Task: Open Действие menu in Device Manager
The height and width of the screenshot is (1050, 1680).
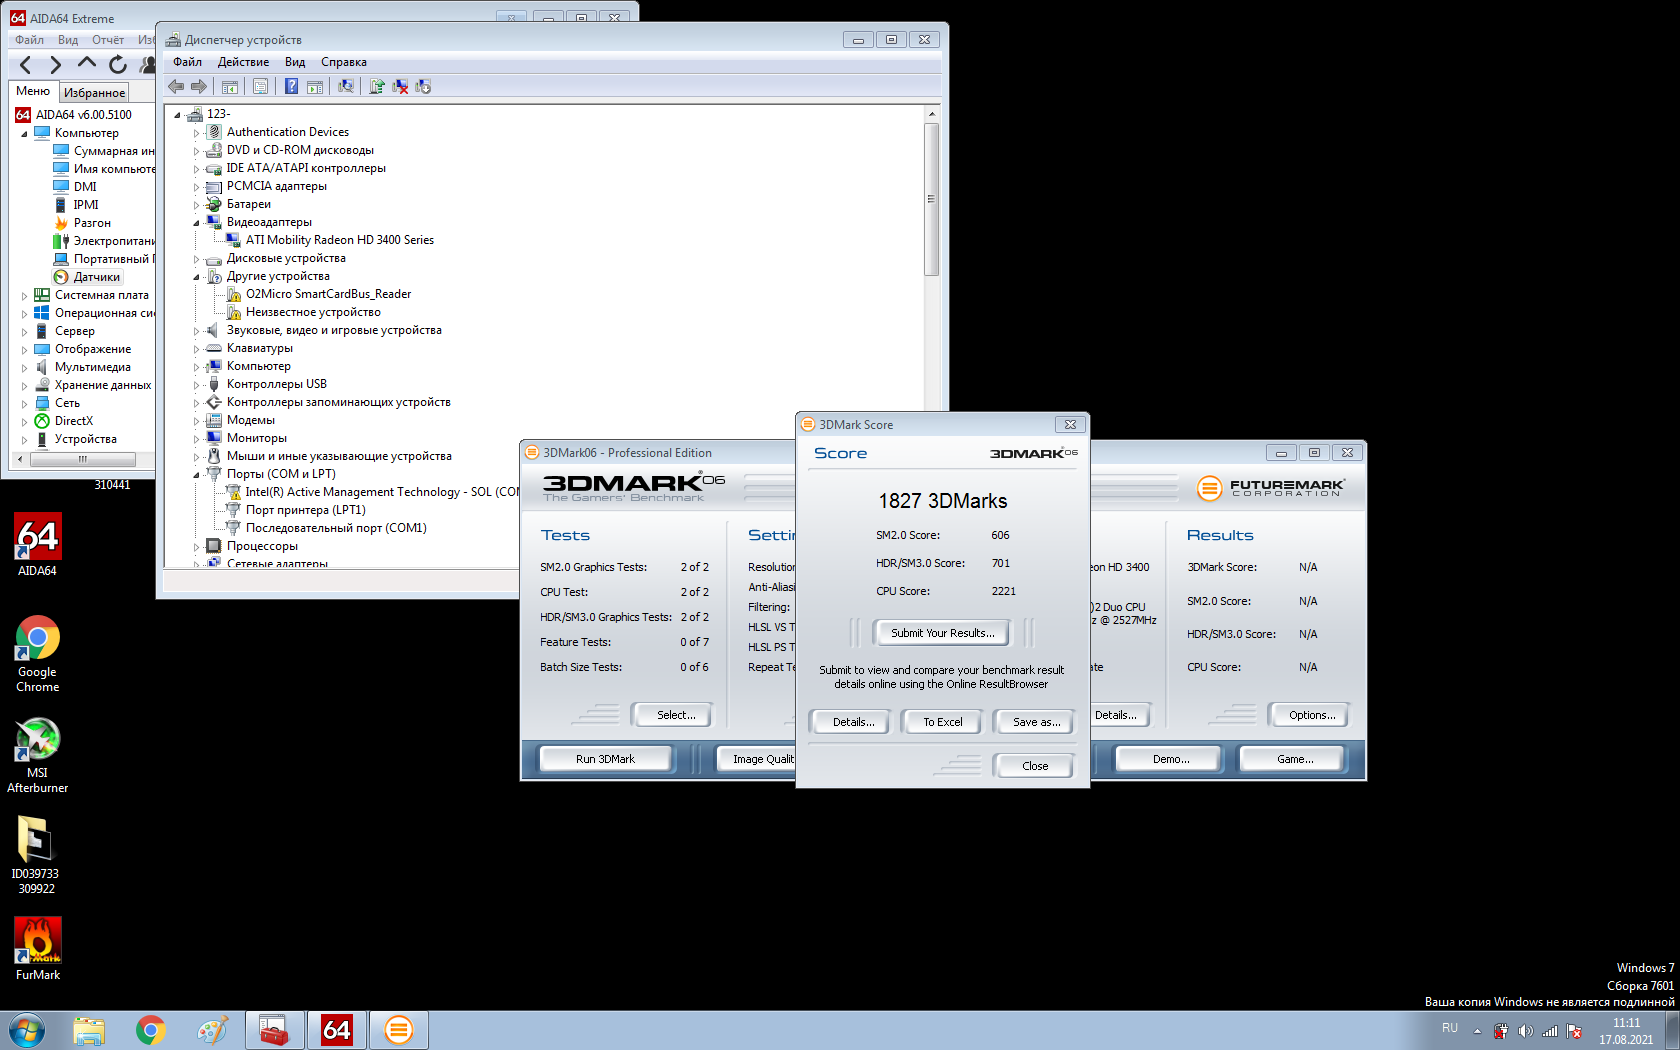Action: pyautogui.click(x=243, y=62)
